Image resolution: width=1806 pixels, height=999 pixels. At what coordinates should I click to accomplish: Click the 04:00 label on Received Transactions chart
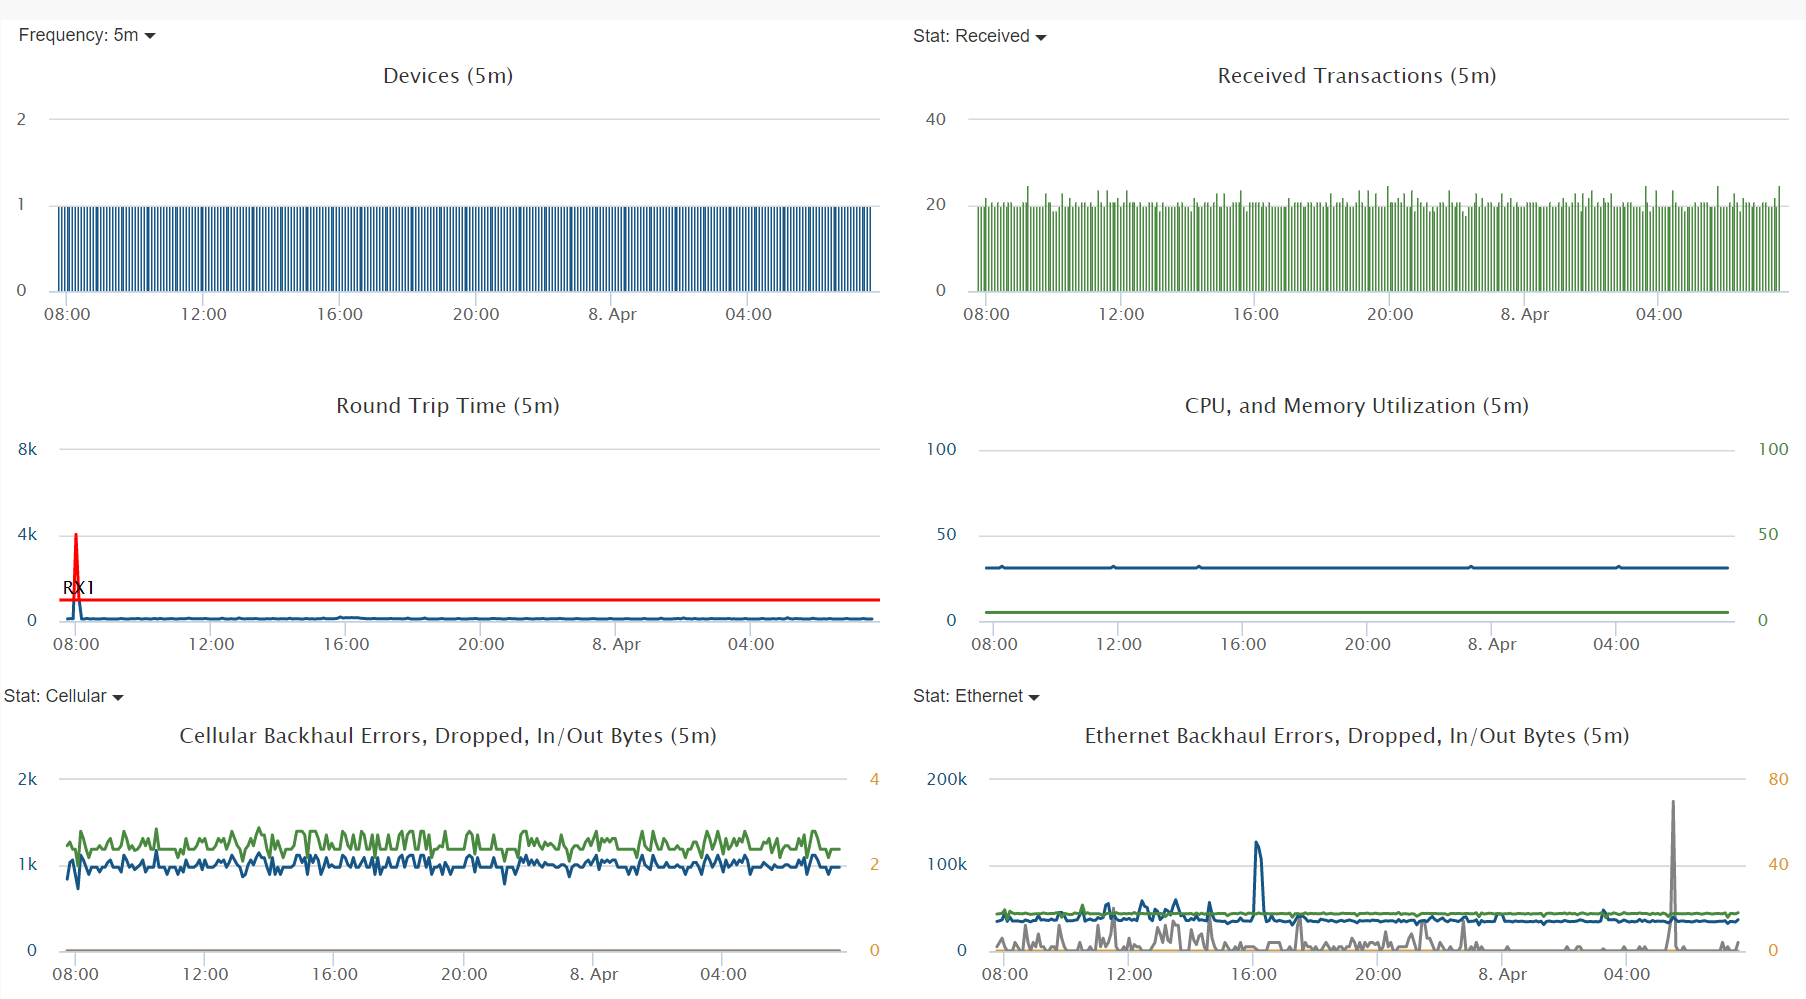click(x=1659, y=314)
